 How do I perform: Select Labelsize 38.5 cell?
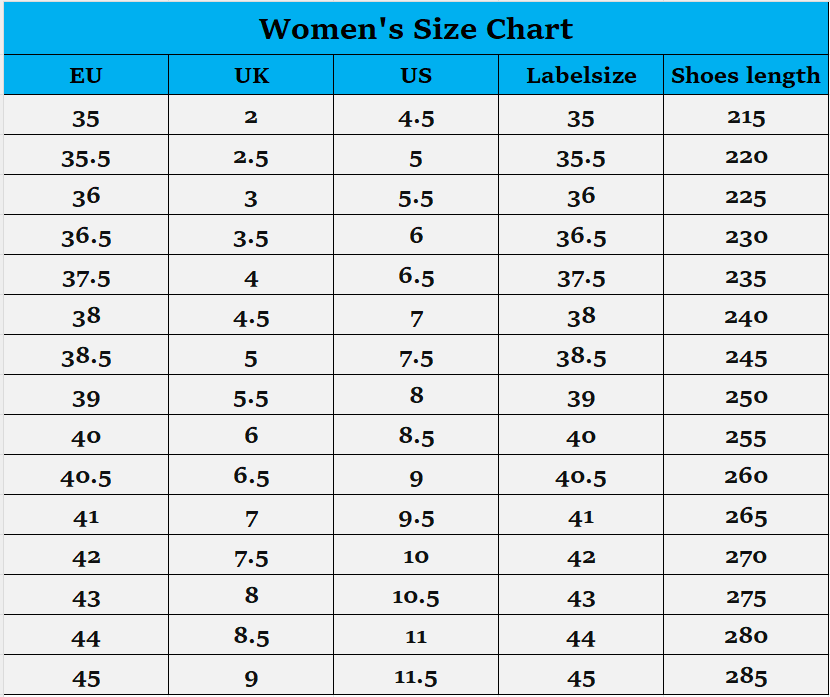[x=581, y=357]
